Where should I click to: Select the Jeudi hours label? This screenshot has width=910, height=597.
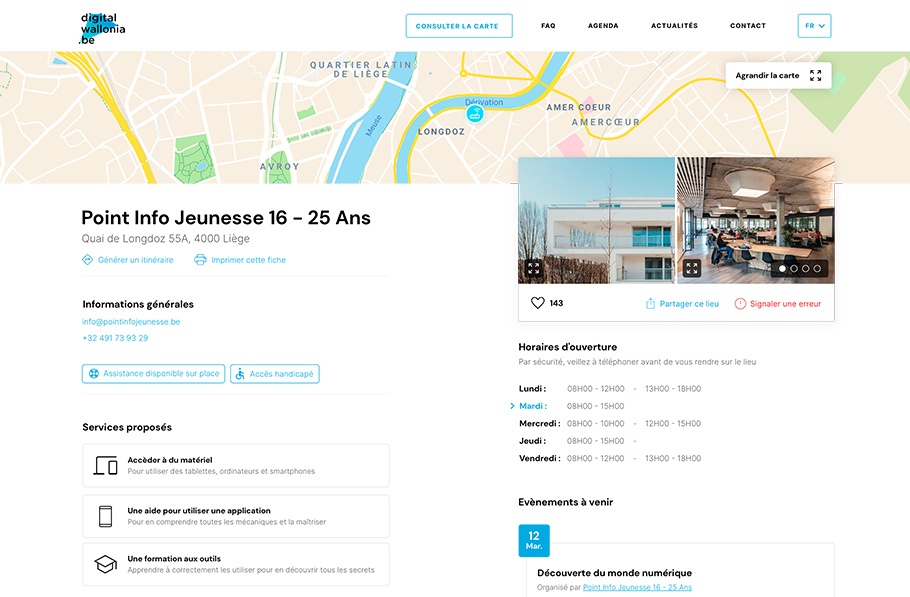click(532, 440)
